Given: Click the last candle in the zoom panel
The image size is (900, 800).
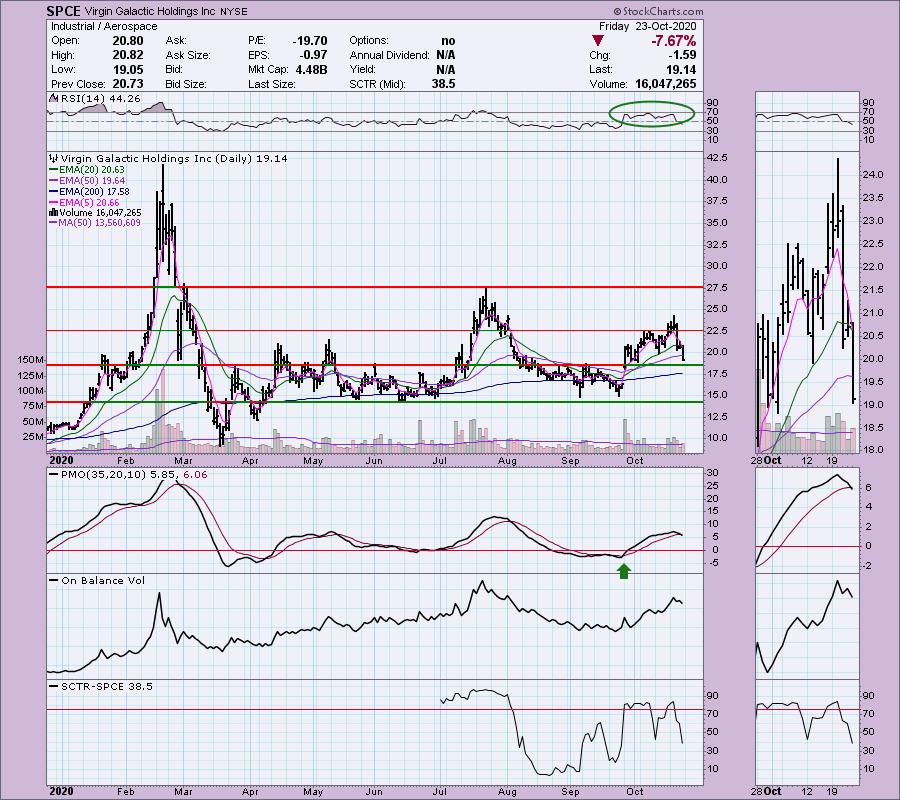Looking at the screenshot, I should pyautogui.click(x=854, y=363).
